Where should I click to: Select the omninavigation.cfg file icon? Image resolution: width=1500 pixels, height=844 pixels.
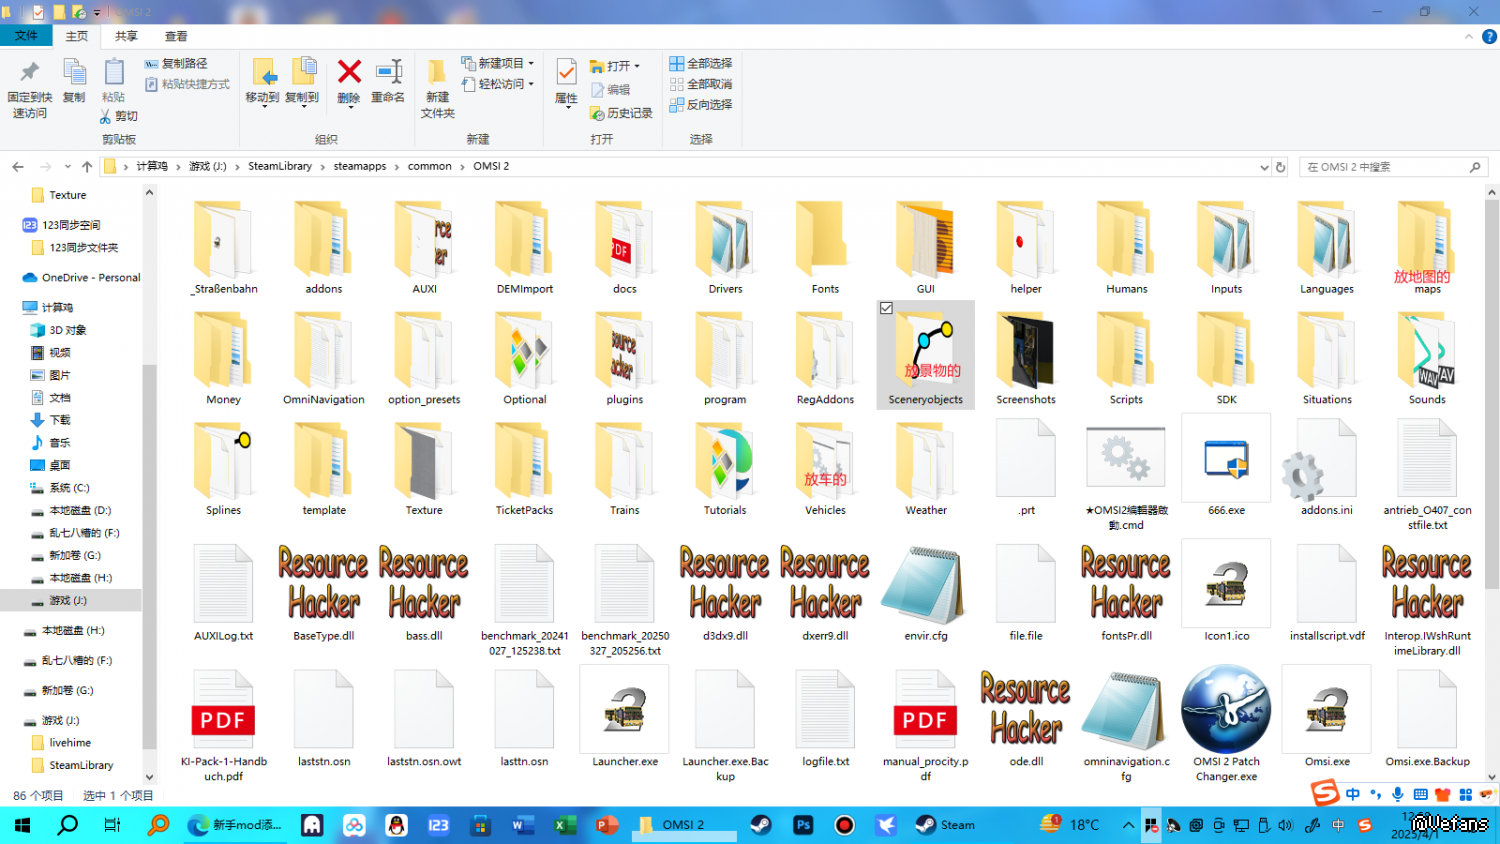(x=1126, y=710)
